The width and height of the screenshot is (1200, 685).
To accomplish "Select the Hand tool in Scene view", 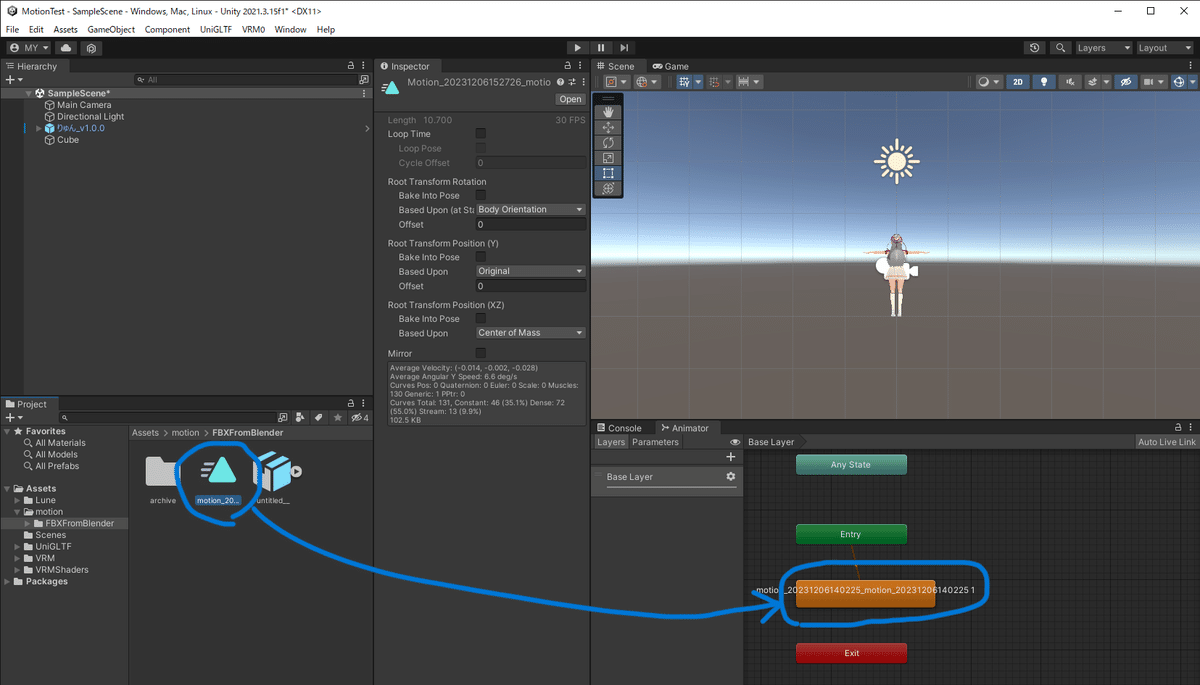I will (x=608, y=113).
